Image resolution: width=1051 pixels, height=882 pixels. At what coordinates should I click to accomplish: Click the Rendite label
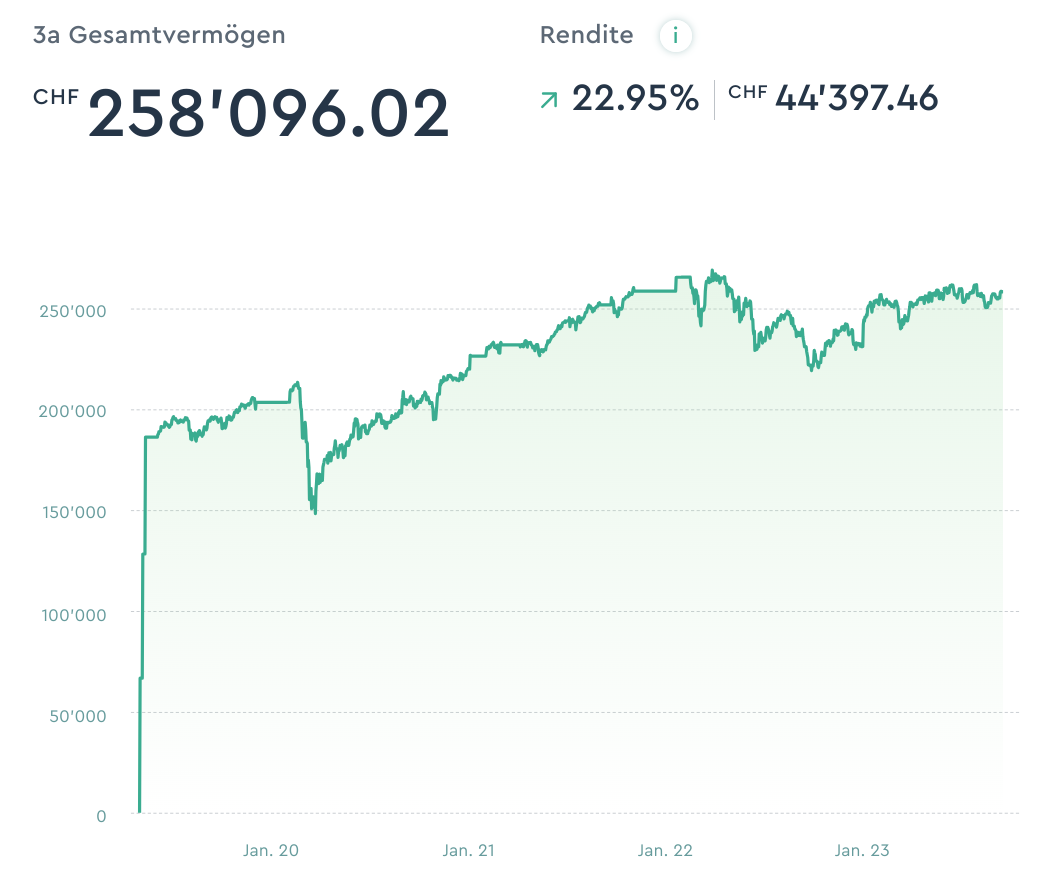coord(586,35)
